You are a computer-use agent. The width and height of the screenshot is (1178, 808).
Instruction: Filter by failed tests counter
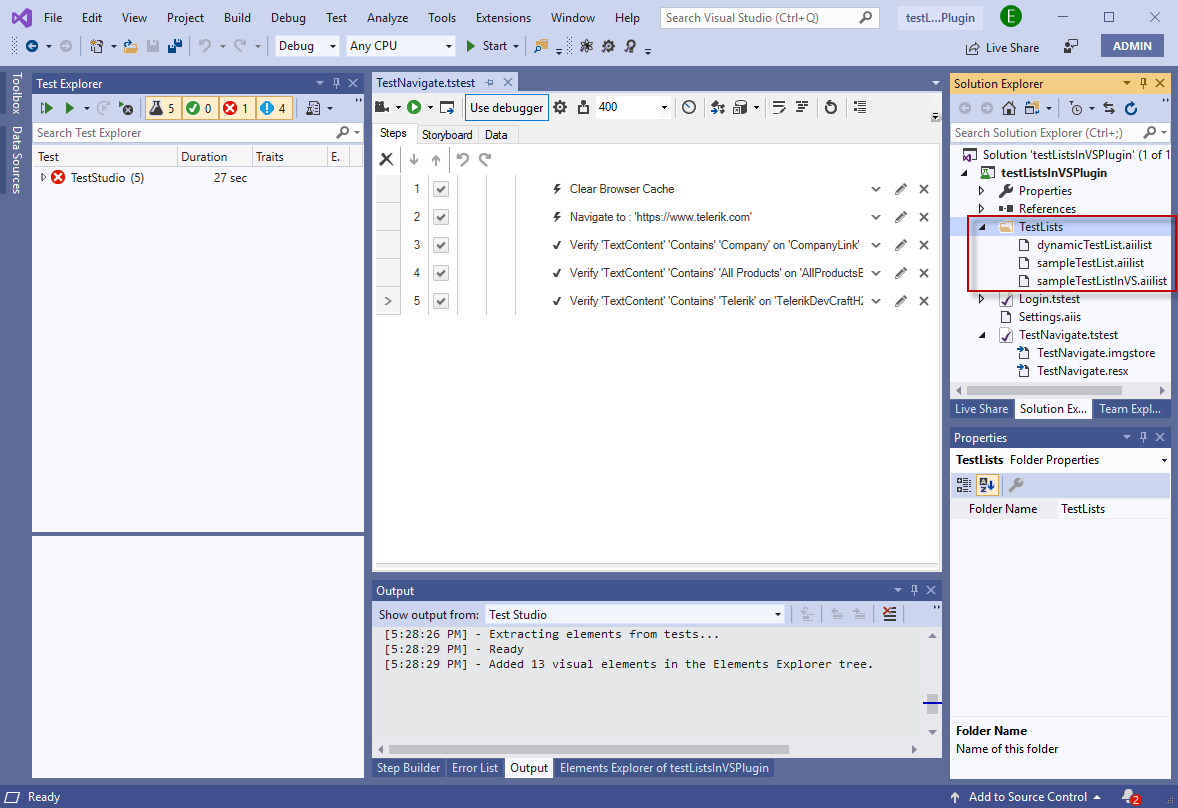tap(236, 108)
